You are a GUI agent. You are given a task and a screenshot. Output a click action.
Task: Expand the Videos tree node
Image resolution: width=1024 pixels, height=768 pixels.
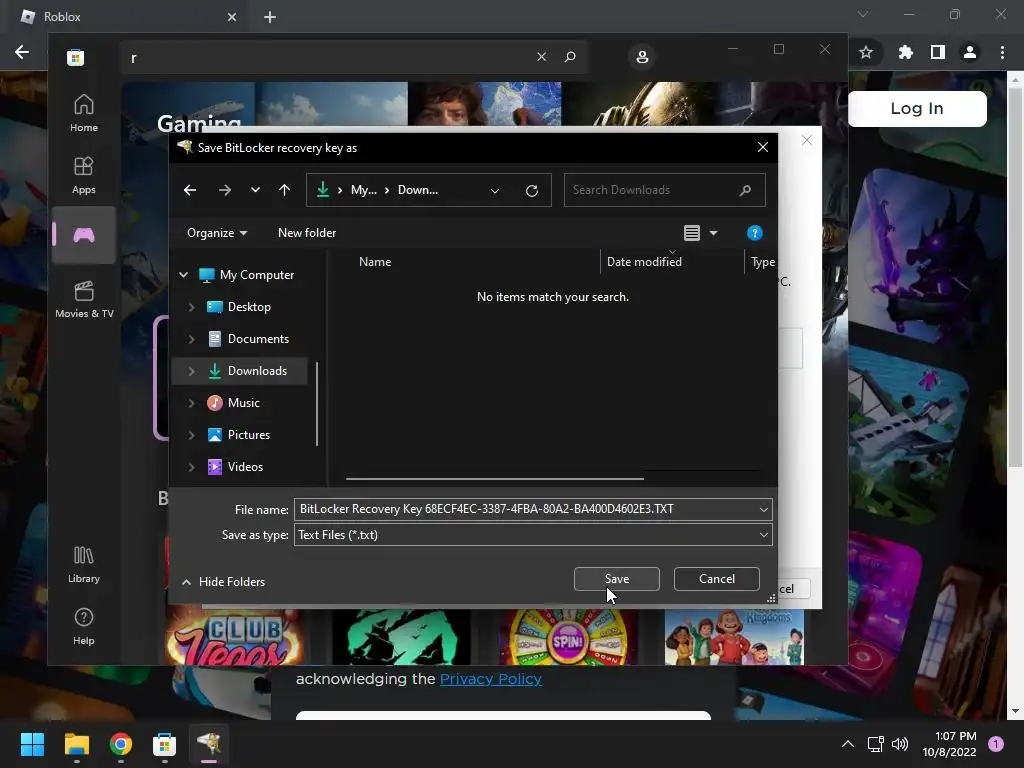(x=191, y=467)
